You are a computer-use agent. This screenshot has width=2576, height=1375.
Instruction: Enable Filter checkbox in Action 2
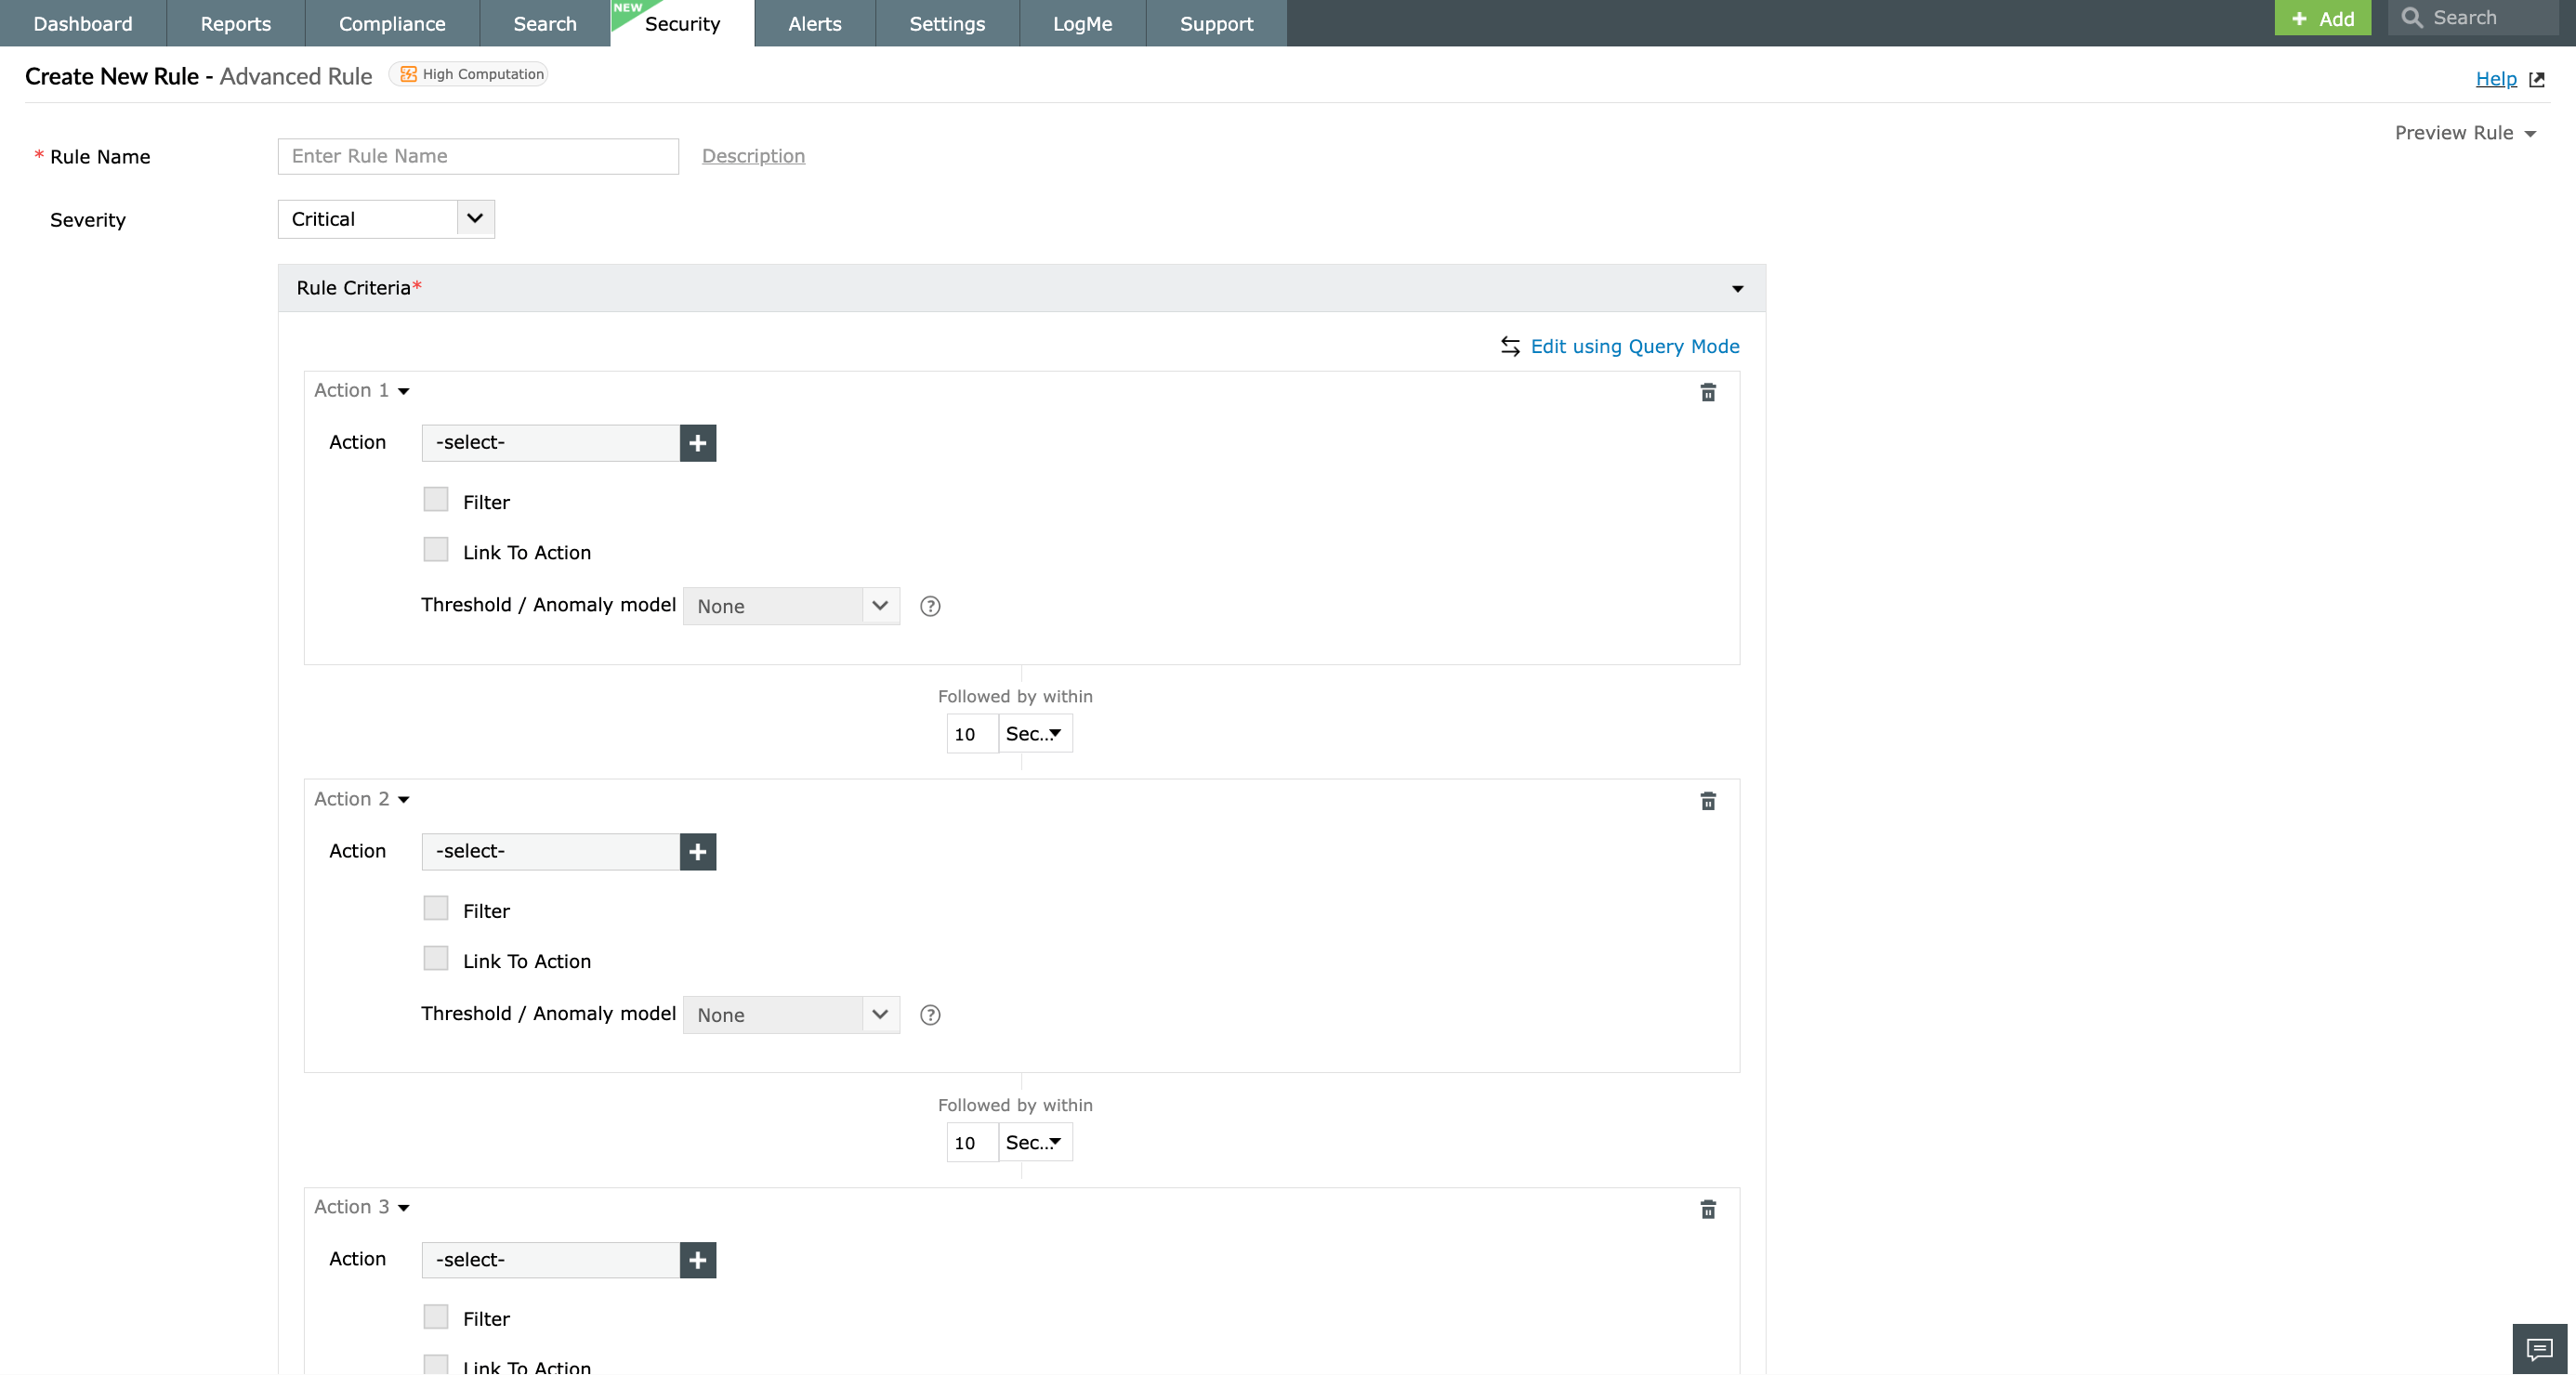[x=435, y=908]
